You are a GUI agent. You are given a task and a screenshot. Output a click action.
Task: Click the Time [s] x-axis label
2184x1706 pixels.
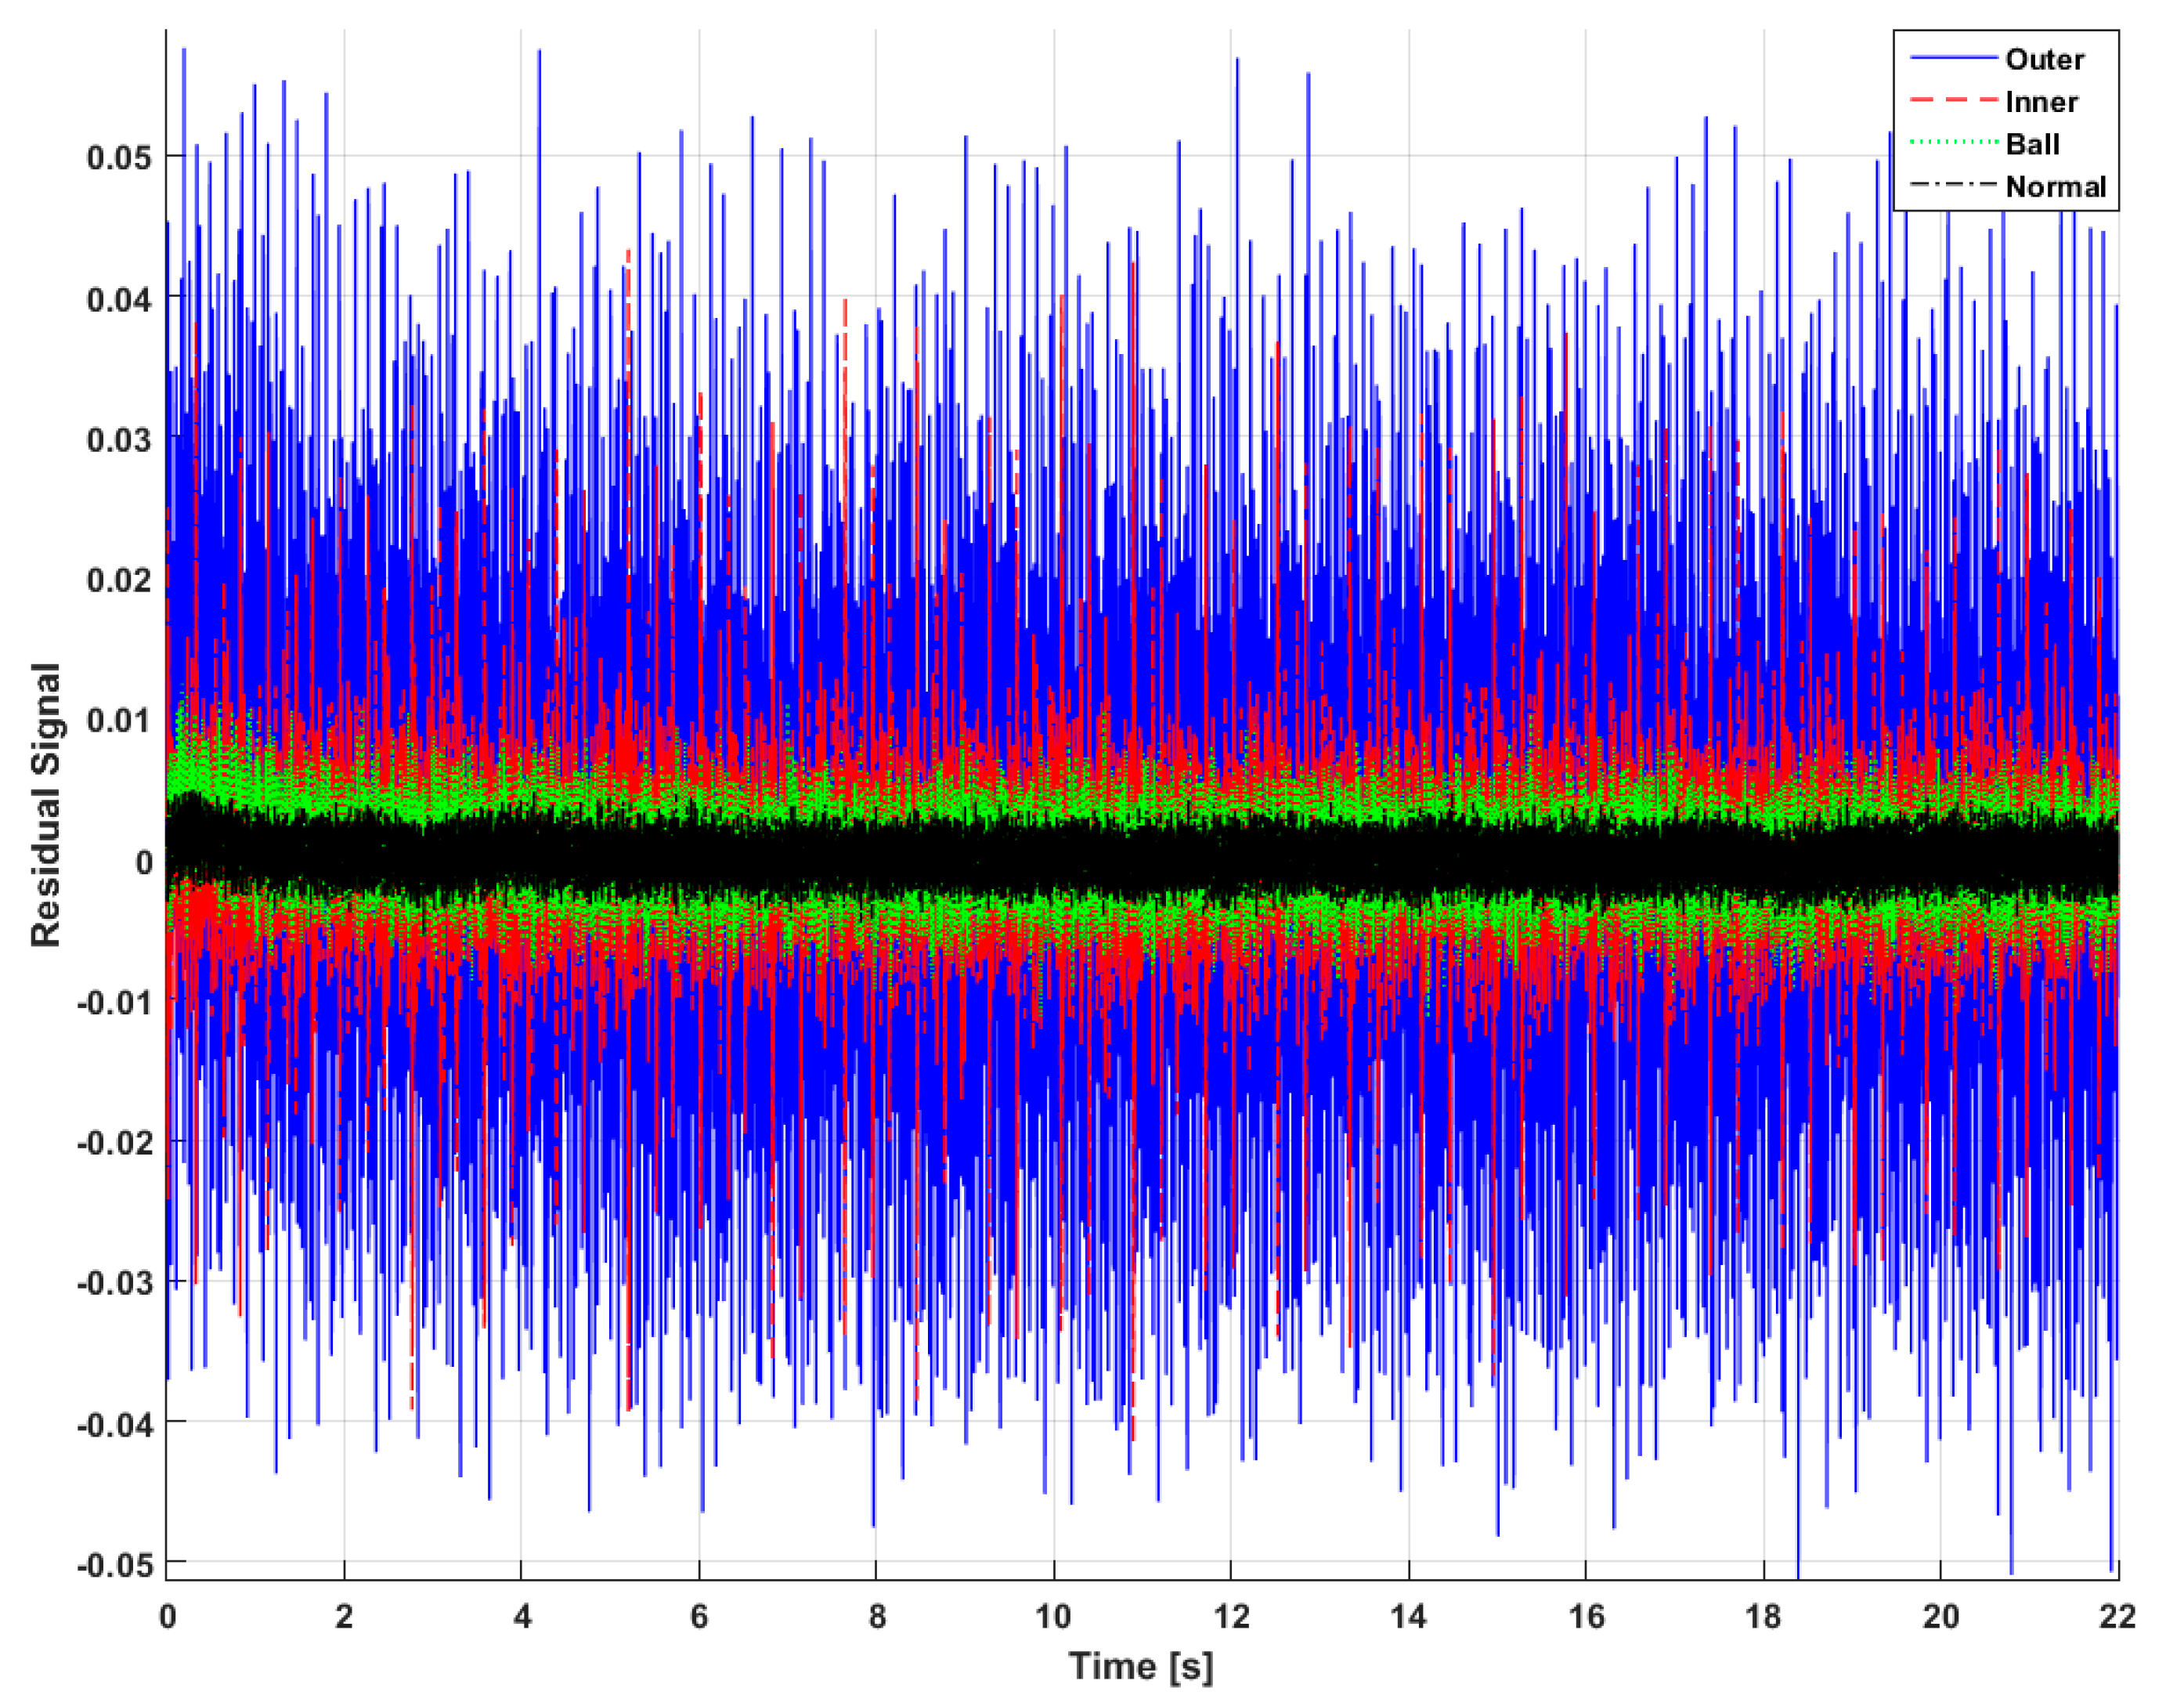click(x=1141, y=1667)
